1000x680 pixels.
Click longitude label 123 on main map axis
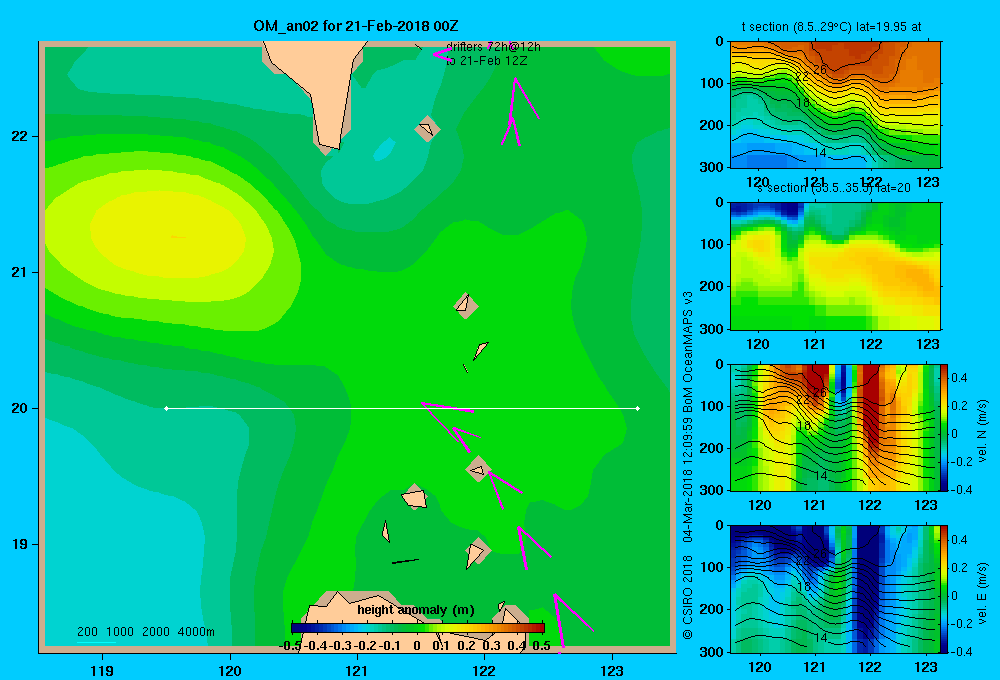(x=612, y=670)
